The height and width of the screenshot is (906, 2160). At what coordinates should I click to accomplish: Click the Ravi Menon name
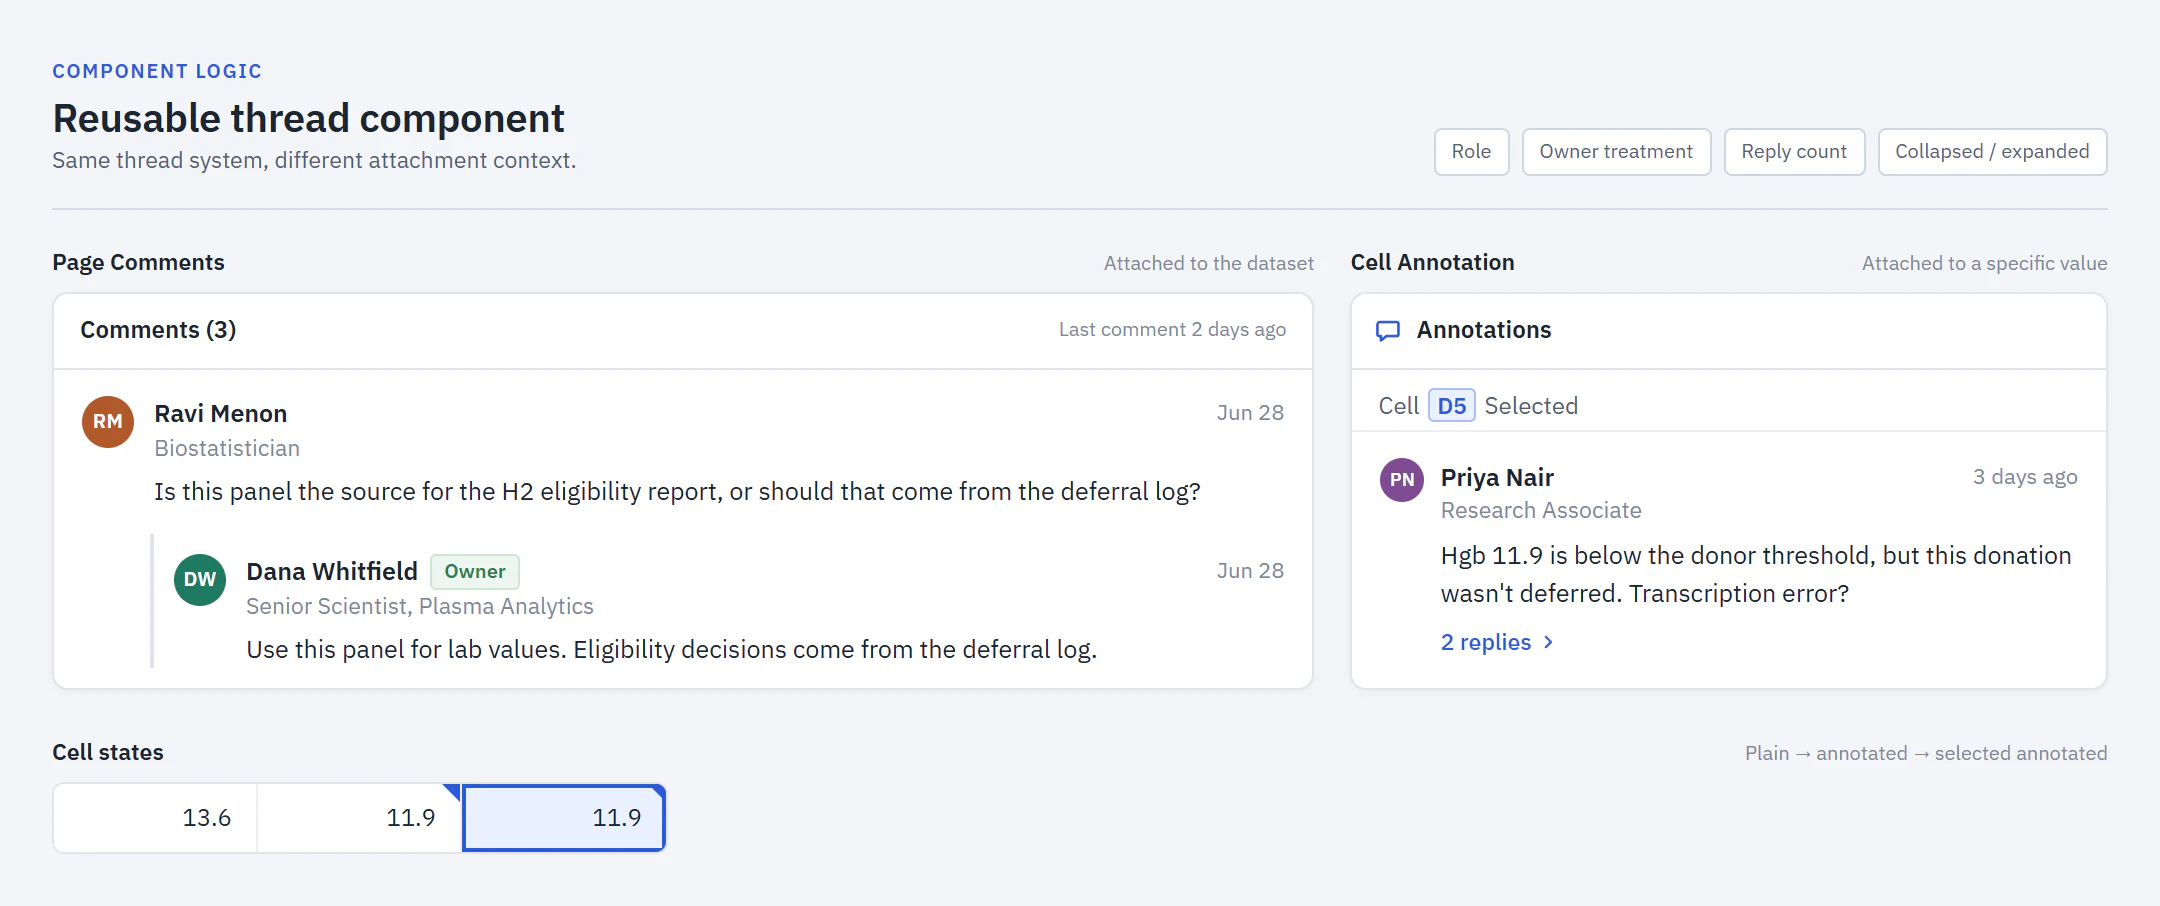(x=221, y=414)
